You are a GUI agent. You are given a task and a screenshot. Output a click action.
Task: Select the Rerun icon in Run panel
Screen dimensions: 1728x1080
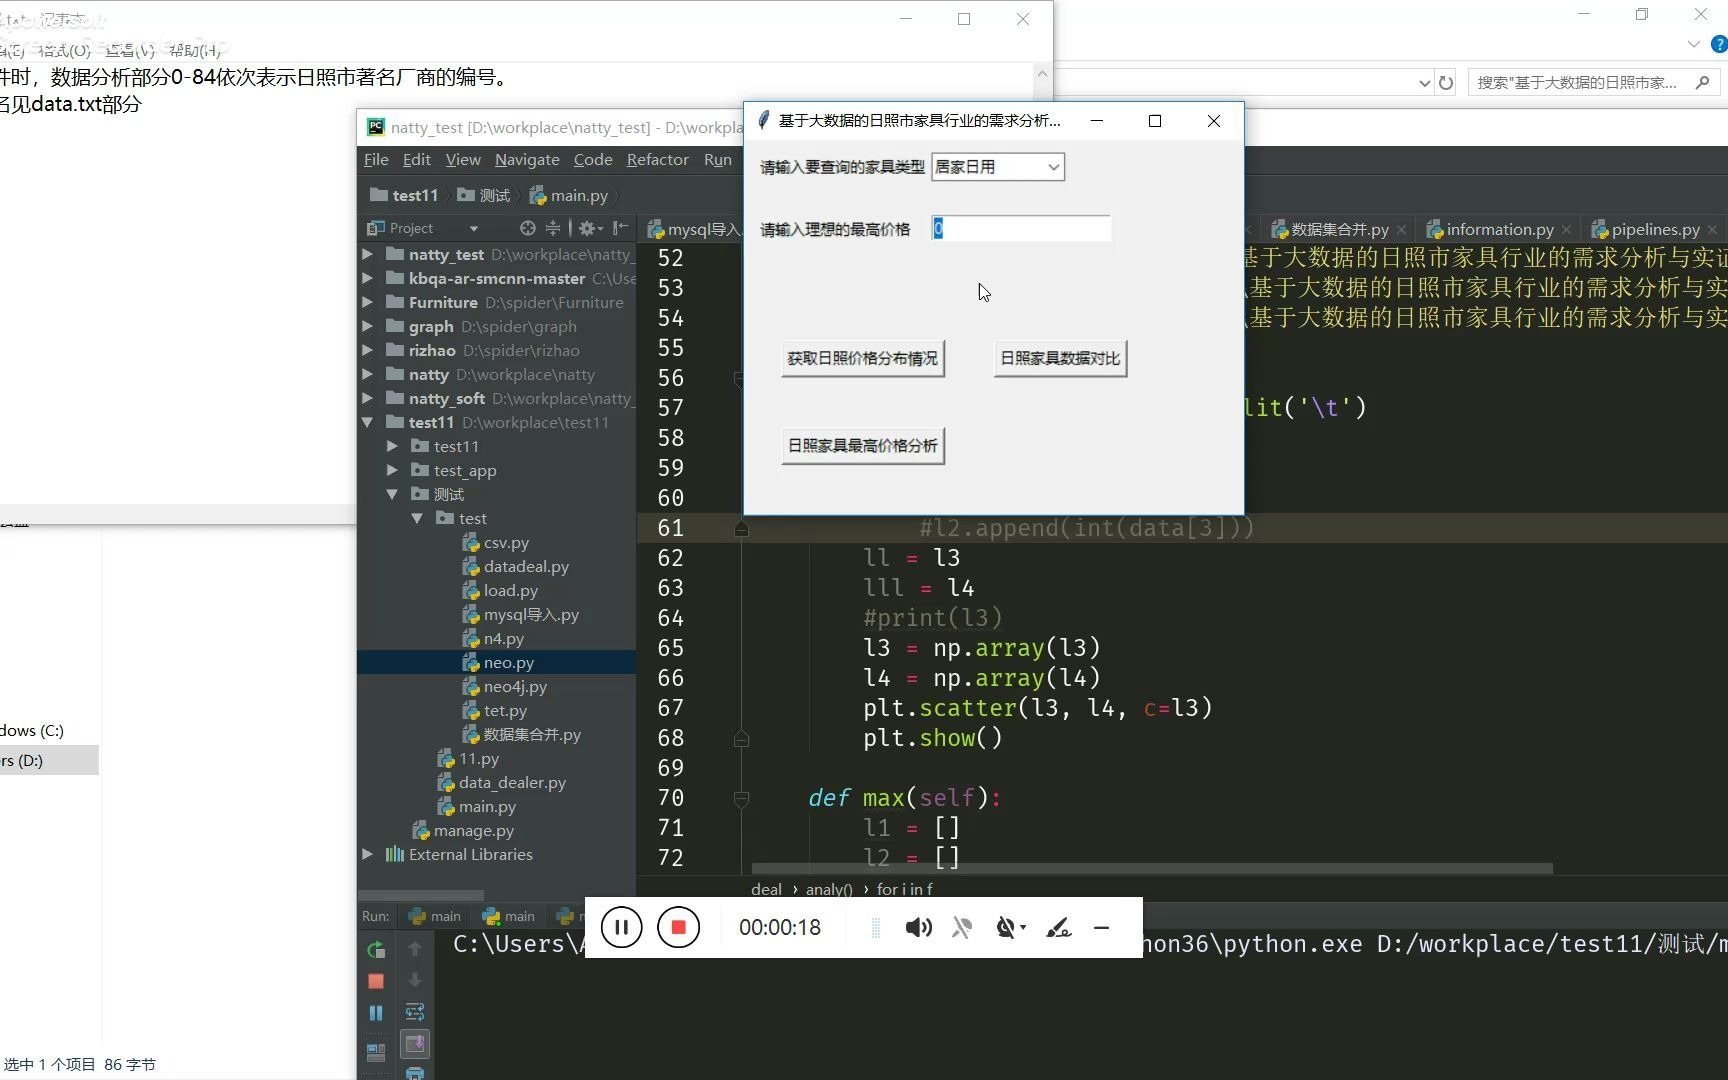tap(375, 950)
